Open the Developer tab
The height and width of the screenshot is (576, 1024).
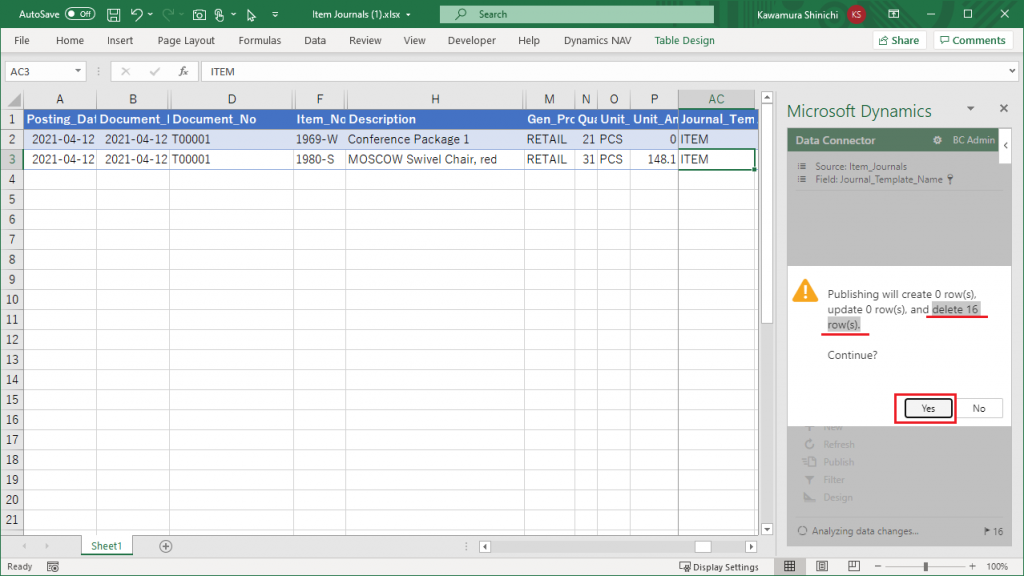point(472,40)
